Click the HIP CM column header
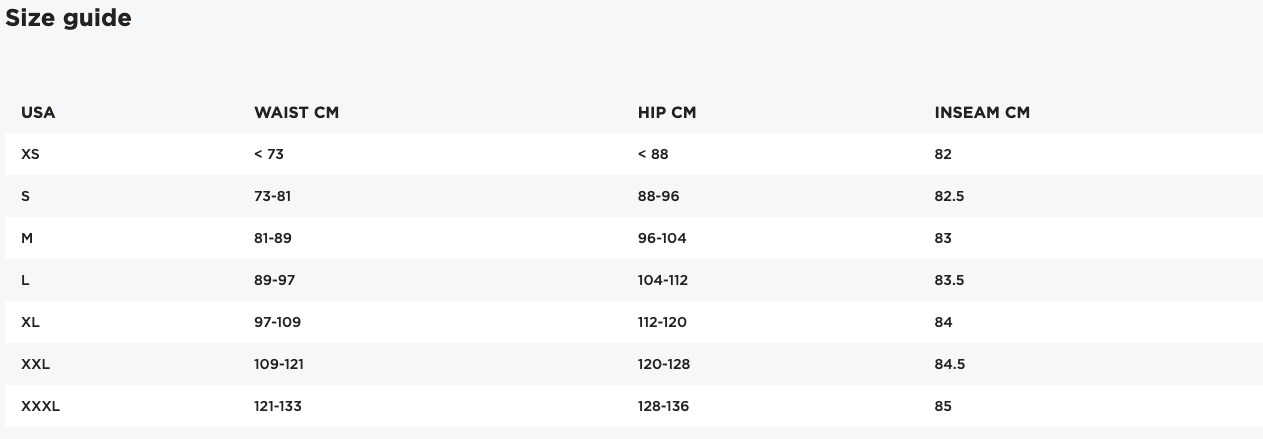Image resolution: width=1263 pixels, height=439 pixels. pos(667,113)
